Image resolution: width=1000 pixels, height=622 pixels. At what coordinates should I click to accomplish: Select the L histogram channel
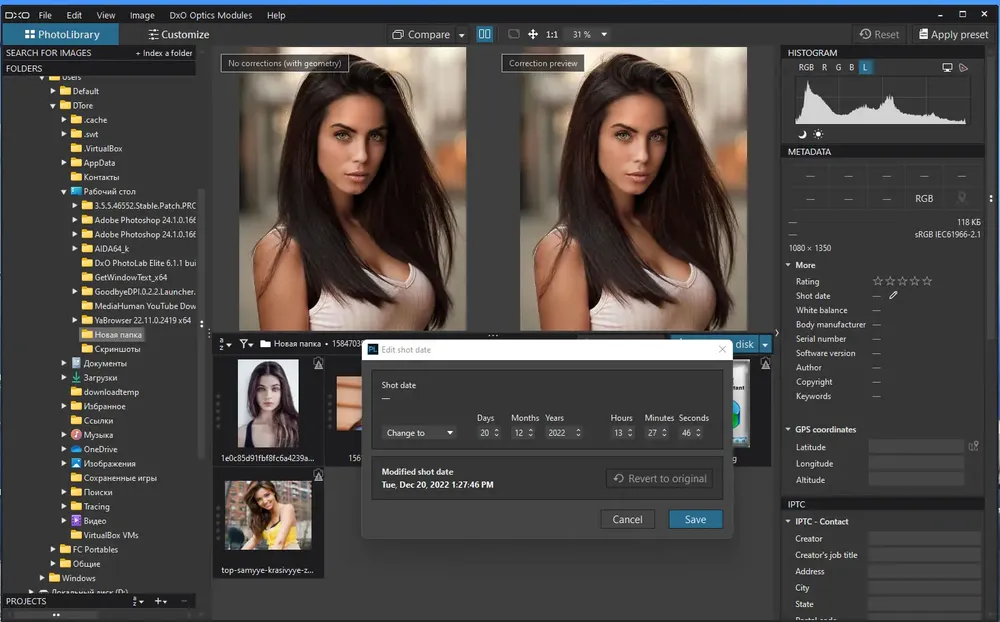tap(865, 67)
